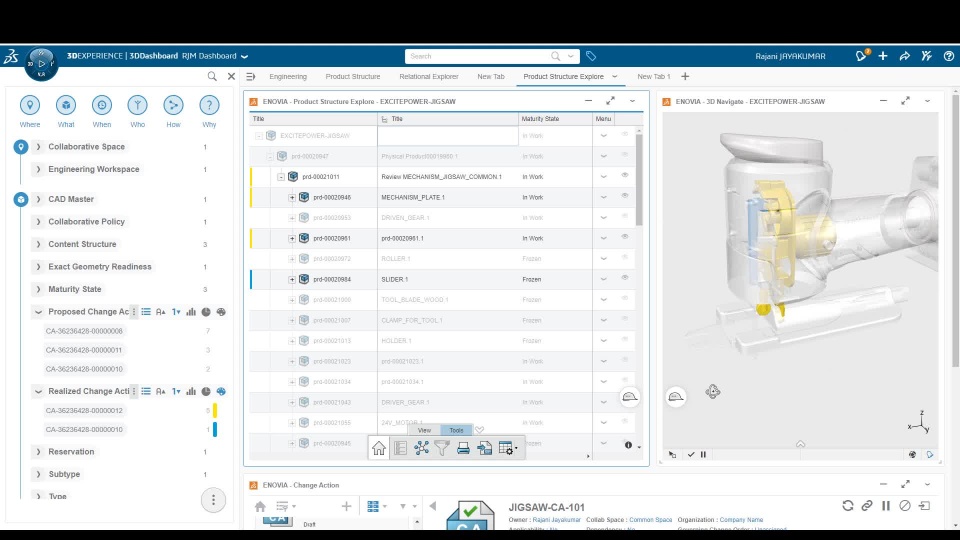
Task: Expand the CAD Master filter
Action: pyautogui.click(x=39, y=199)
